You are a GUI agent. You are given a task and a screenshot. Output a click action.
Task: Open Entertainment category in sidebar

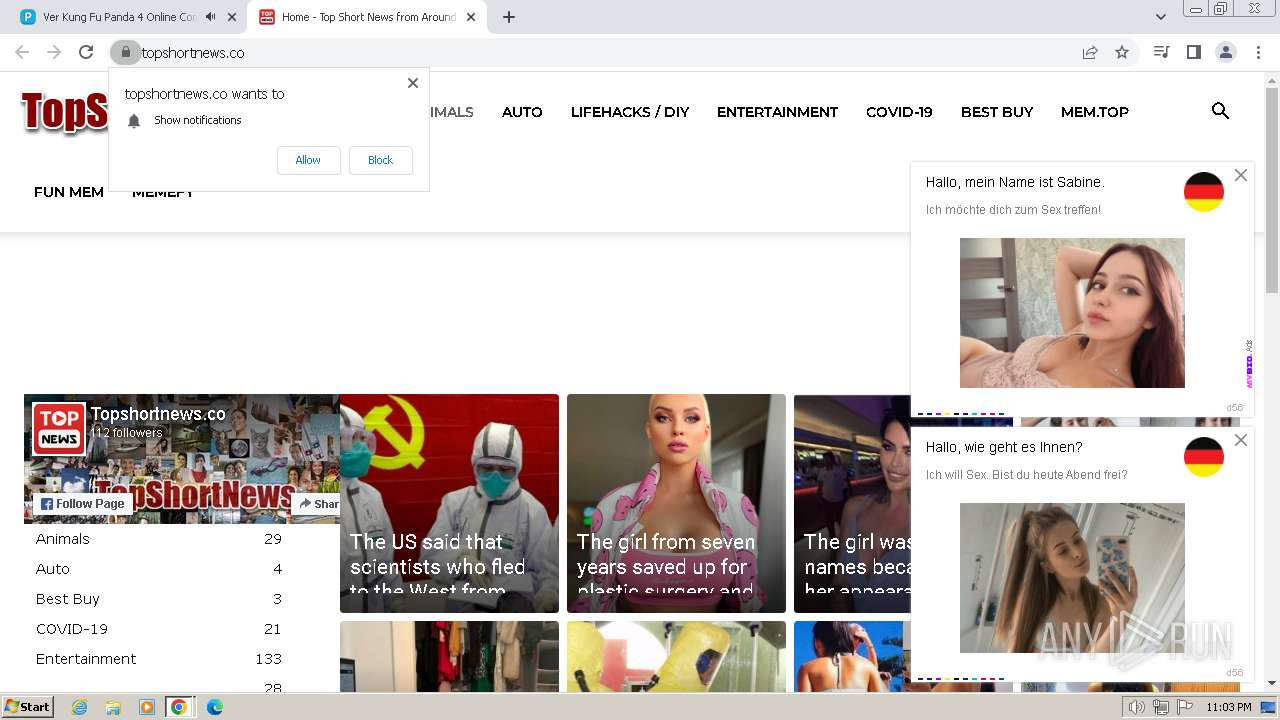pyautogui.click(x=86, y=659)
